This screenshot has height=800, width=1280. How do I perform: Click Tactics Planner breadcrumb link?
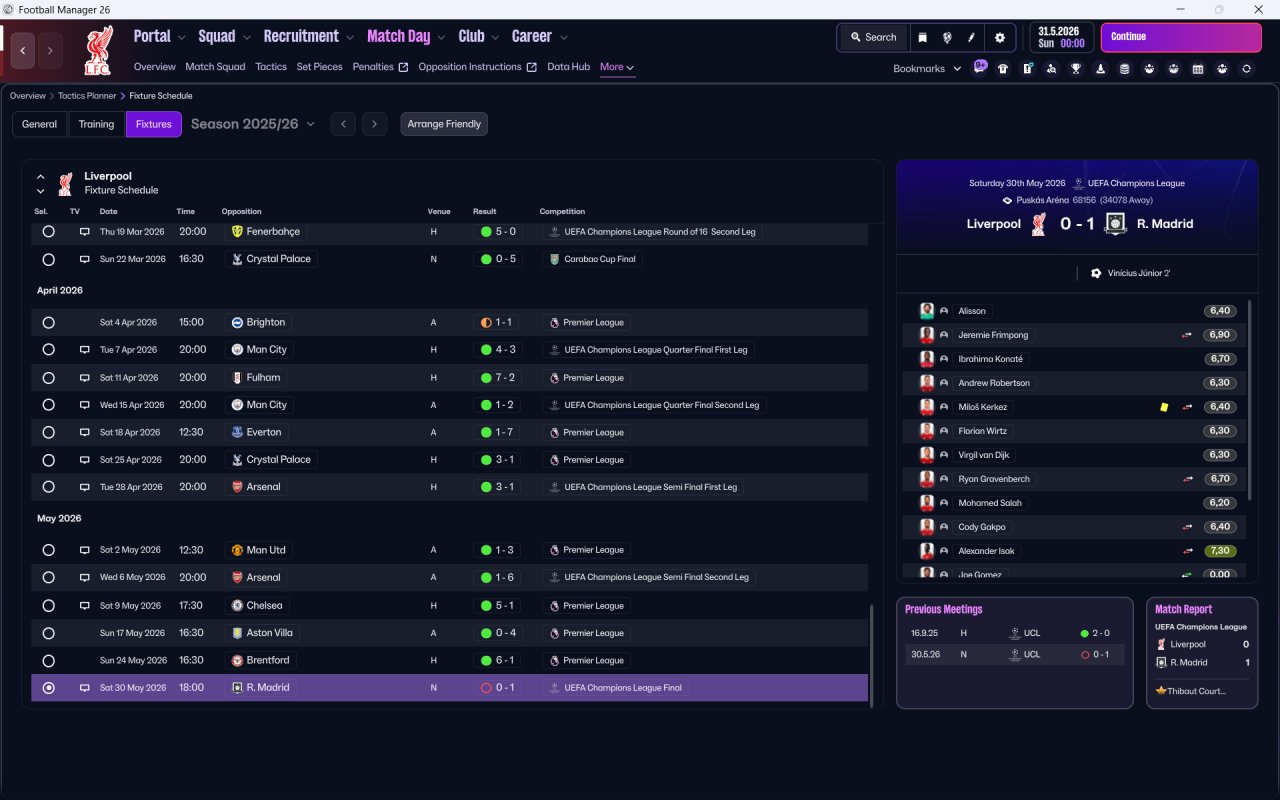pyautogui.click(x=87, y=96)
